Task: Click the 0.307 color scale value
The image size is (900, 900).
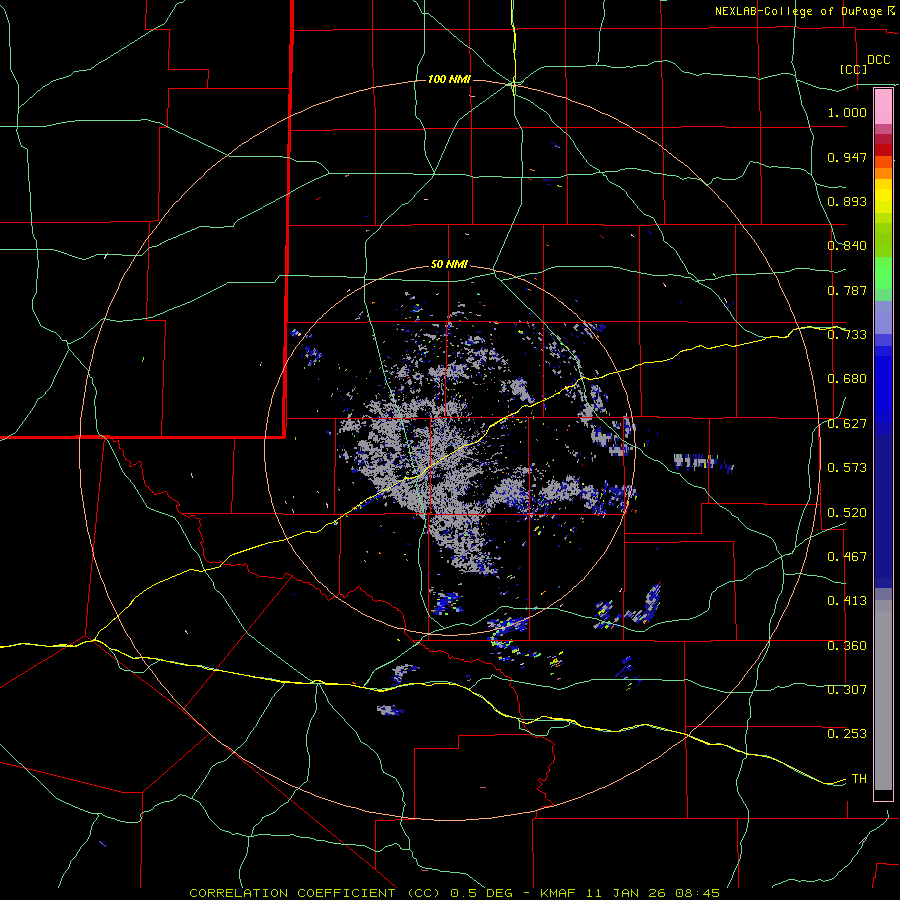Action: [847, 690]
